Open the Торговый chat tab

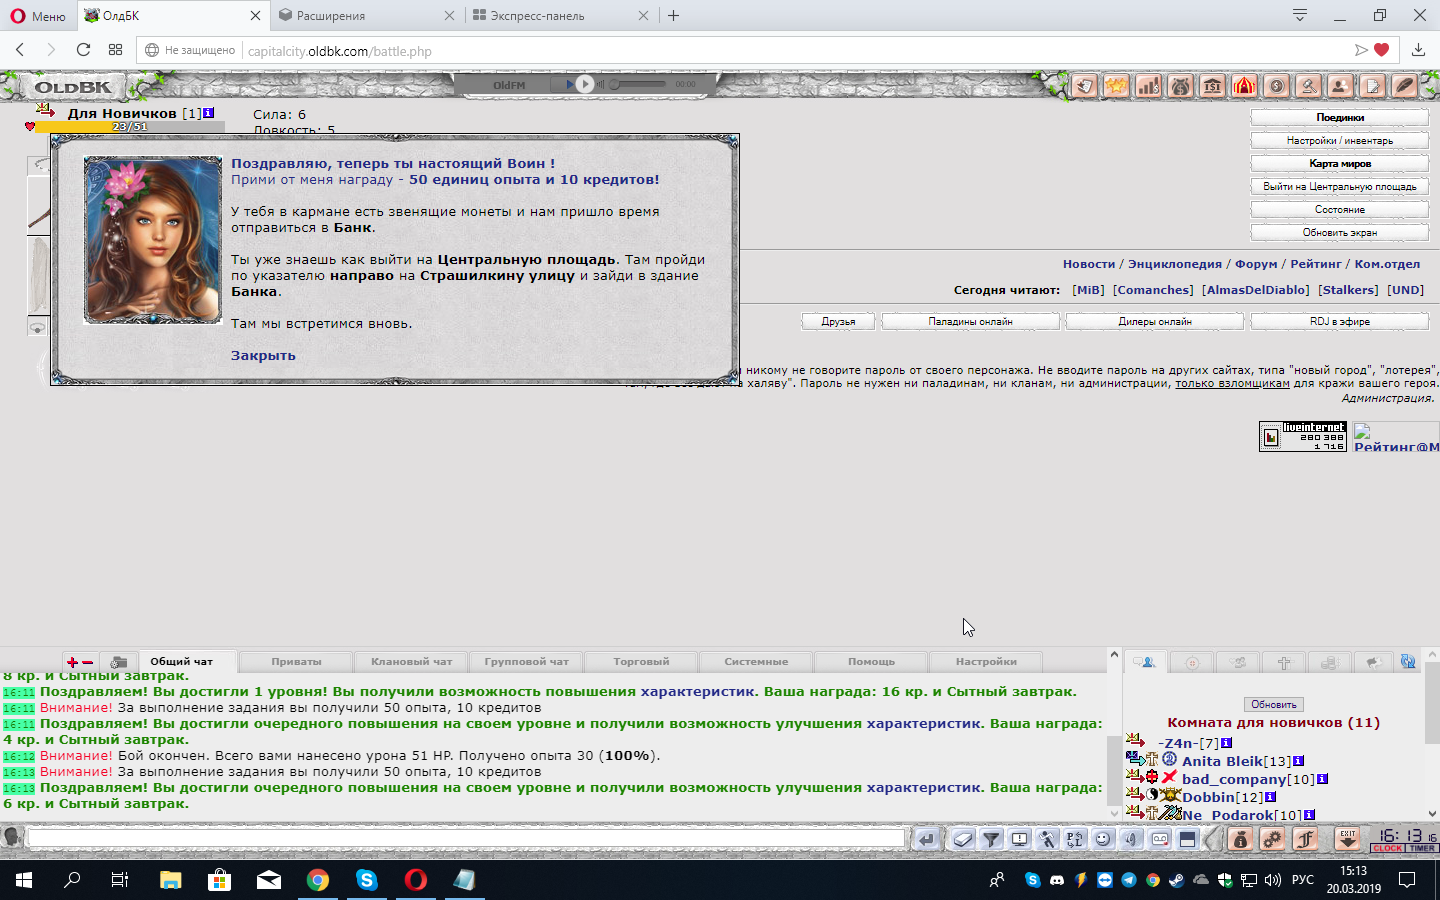pos(641,661)
